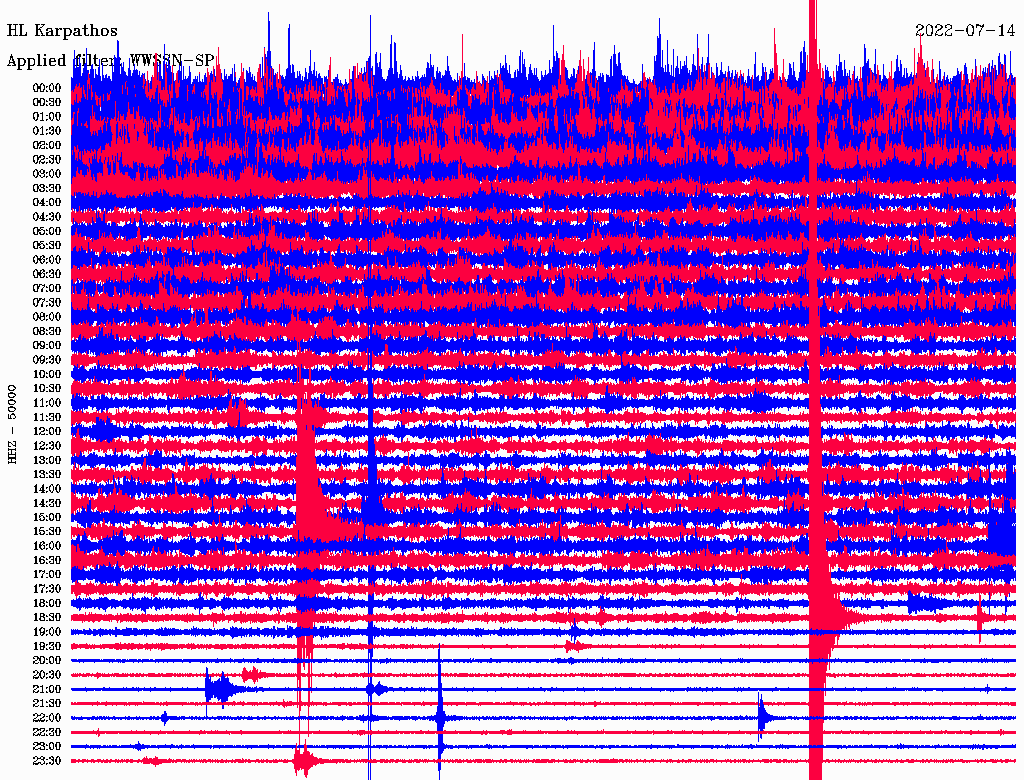This screenshot has height=780, width=1024.
Task: Choose the 17:00 time row label
Action: (47, 575)
